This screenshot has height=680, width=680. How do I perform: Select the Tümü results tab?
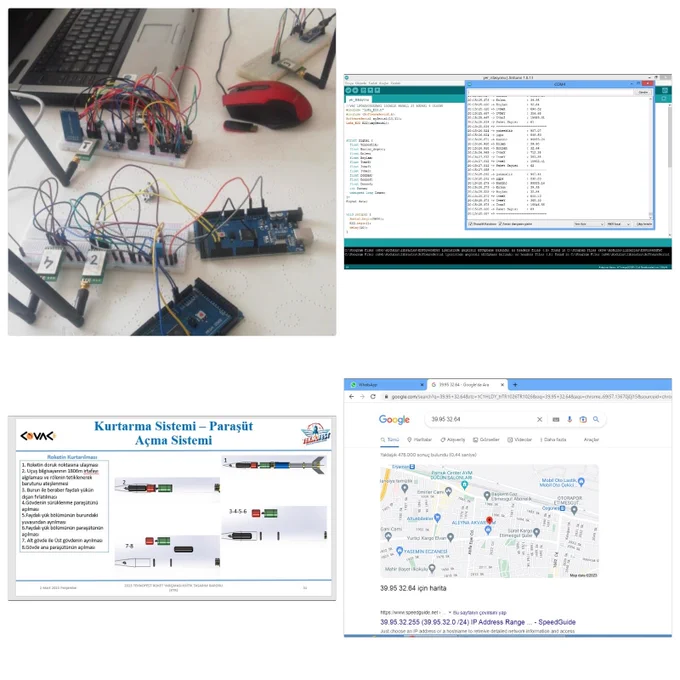(x=389, y=440)
